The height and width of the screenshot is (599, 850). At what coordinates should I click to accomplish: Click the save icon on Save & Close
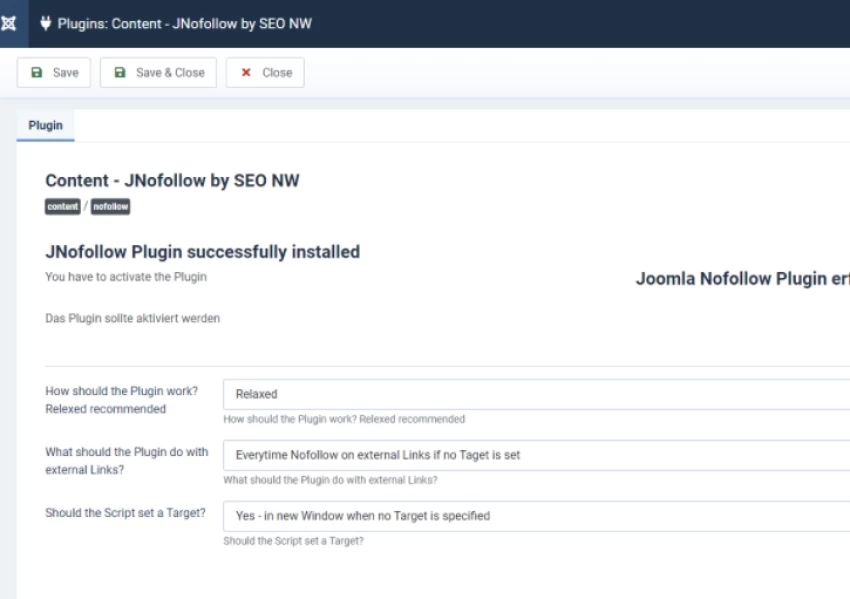pos(120,72)
